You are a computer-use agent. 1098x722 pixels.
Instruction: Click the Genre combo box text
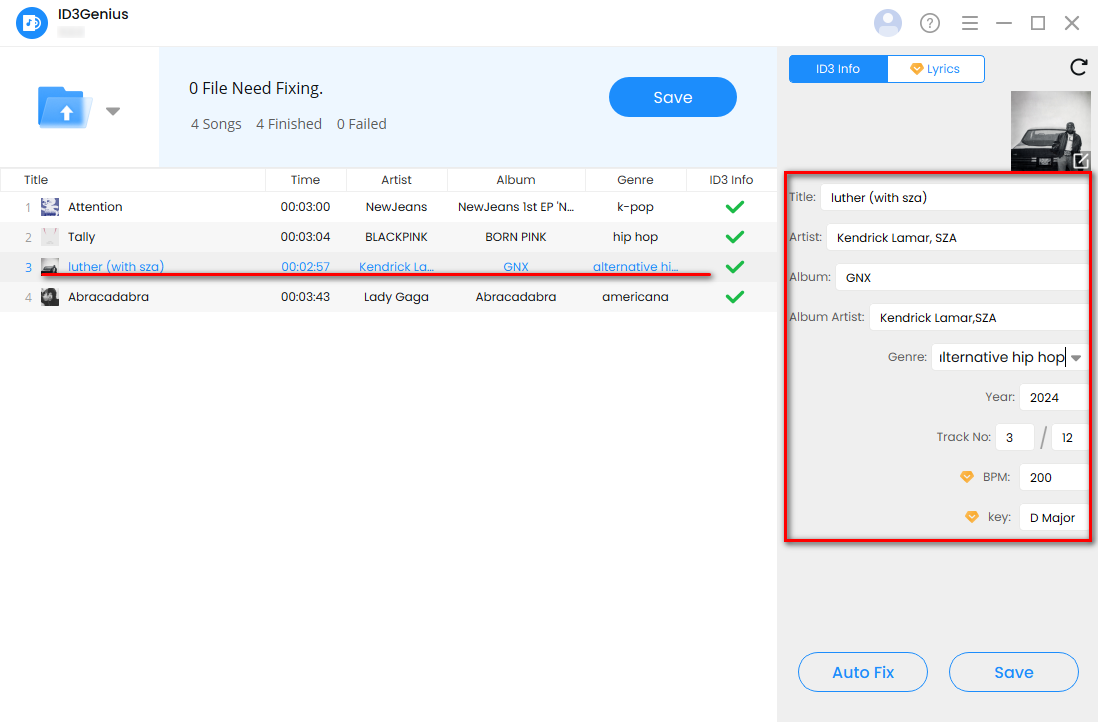coord(1001,357)
